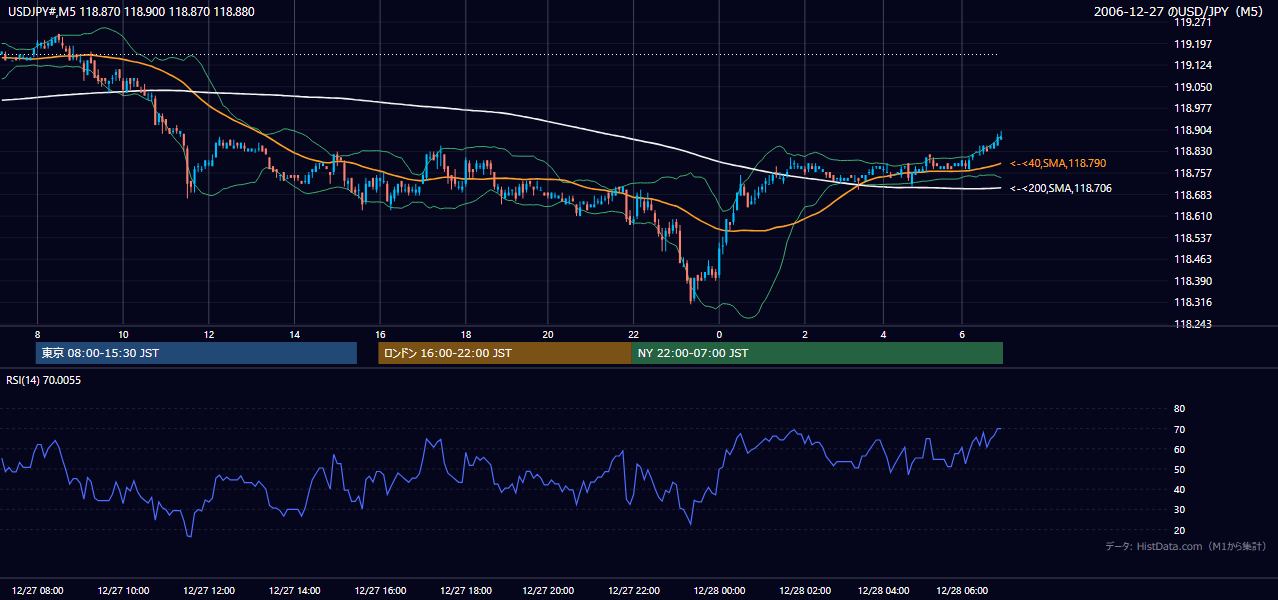Click the 119.050 price axis label

click(1192, 87)
